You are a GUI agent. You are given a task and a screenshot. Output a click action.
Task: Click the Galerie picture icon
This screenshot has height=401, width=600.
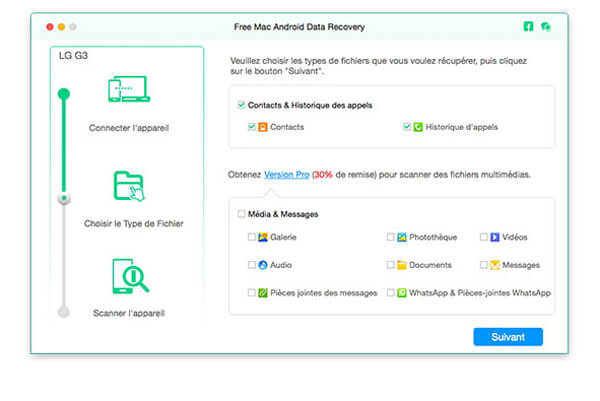[263, 237]
